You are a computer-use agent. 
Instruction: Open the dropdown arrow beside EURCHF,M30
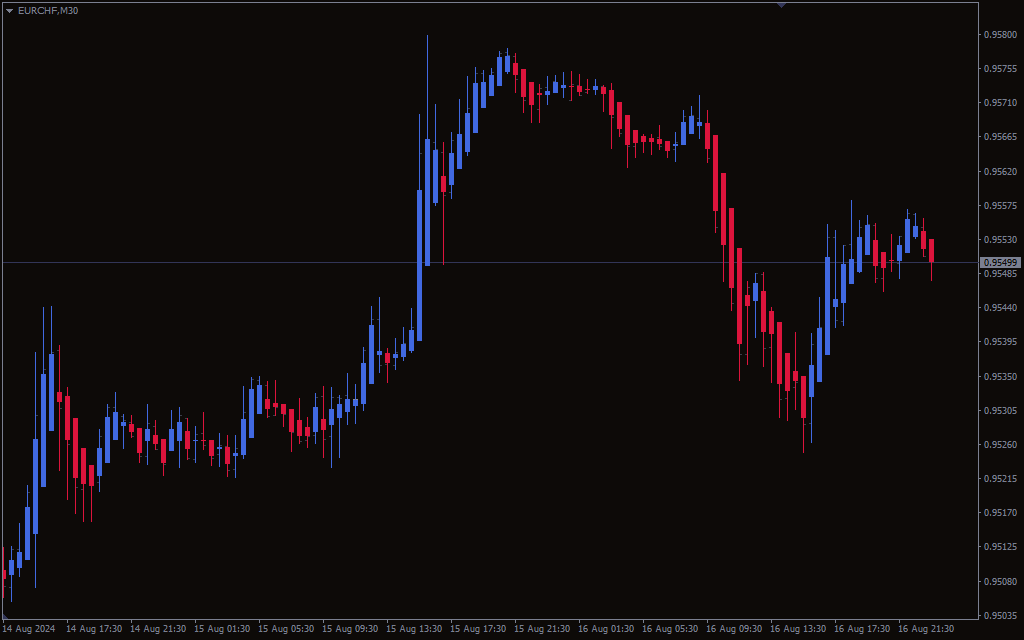9,10
